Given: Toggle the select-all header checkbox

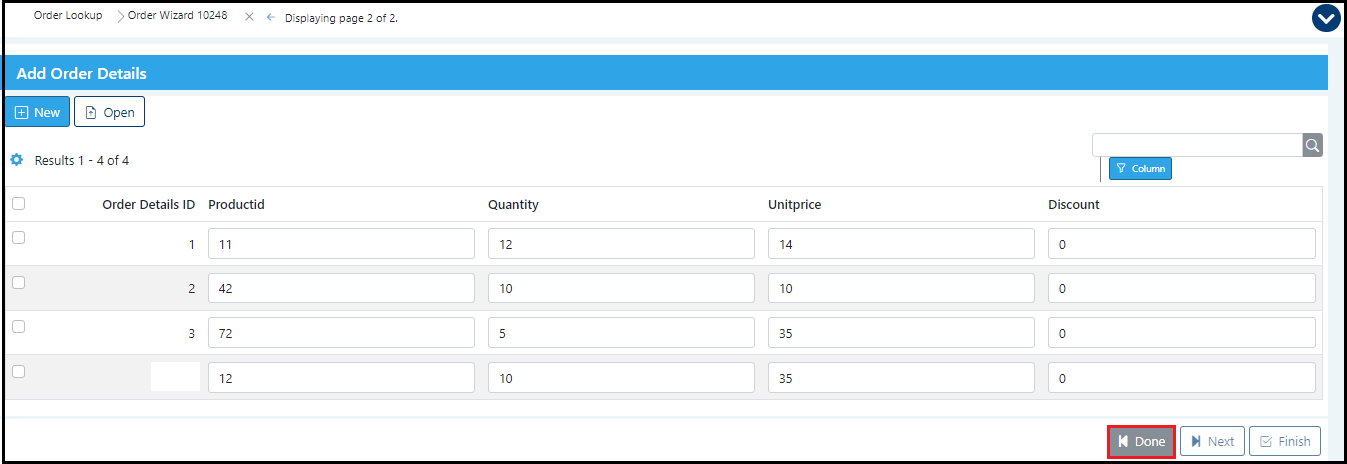Looking at the screenshot, I should [x=18, y=204].
